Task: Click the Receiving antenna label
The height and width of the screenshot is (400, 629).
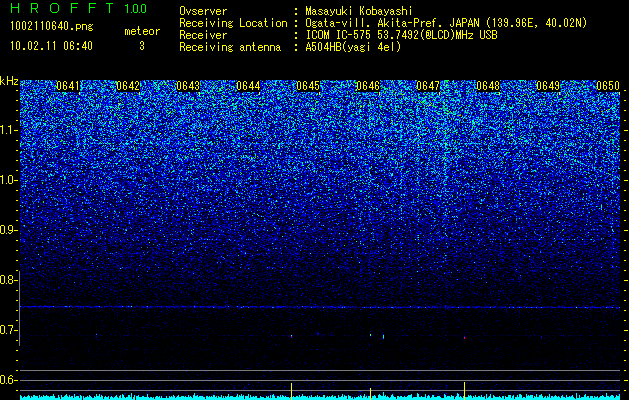Action: (x=230, y=47)
